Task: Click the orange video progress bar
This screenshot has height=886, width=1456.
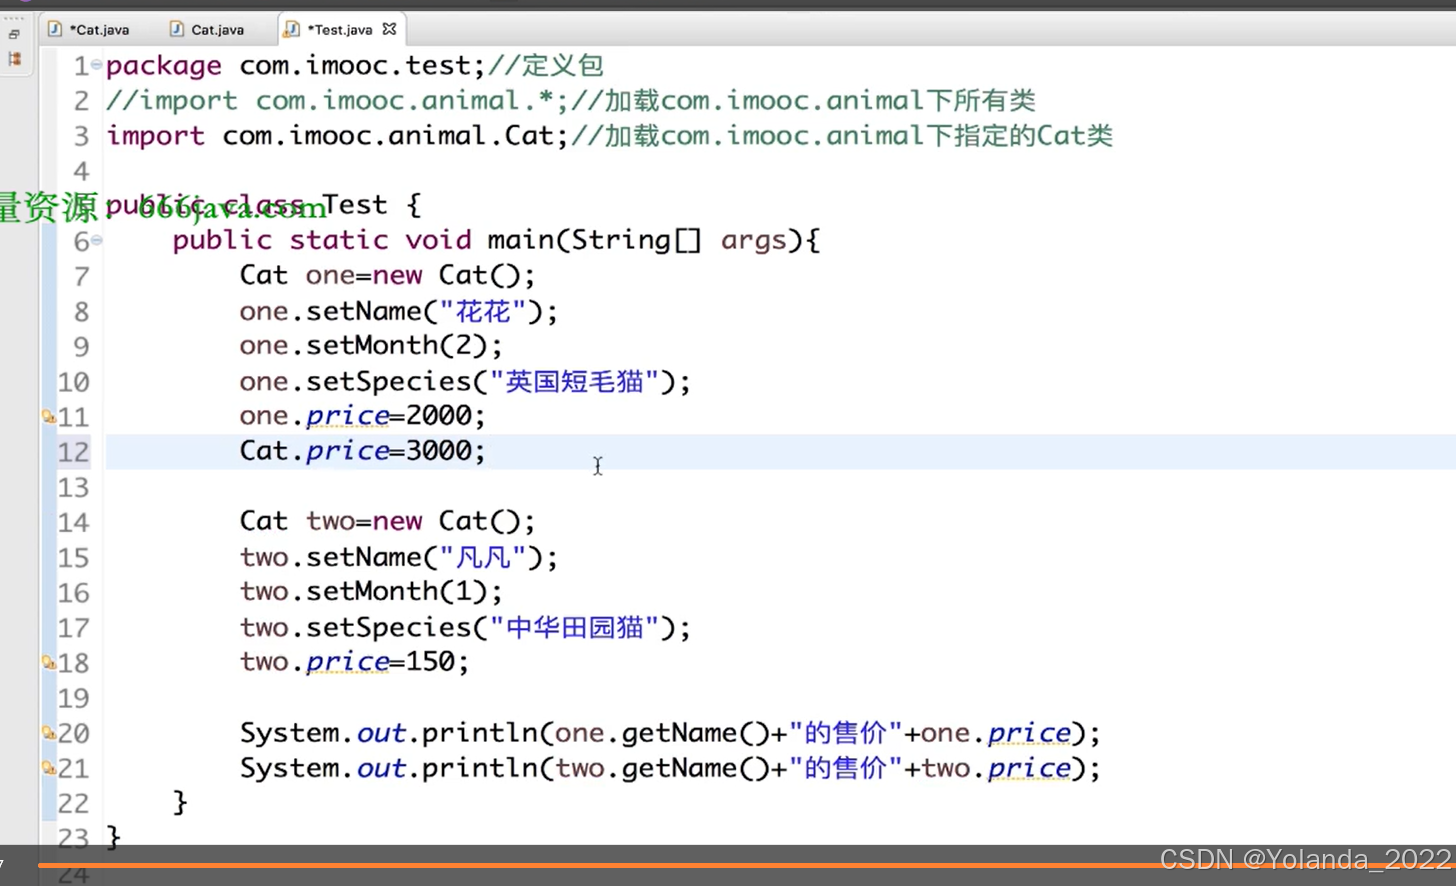Action: tap(746, 865)
